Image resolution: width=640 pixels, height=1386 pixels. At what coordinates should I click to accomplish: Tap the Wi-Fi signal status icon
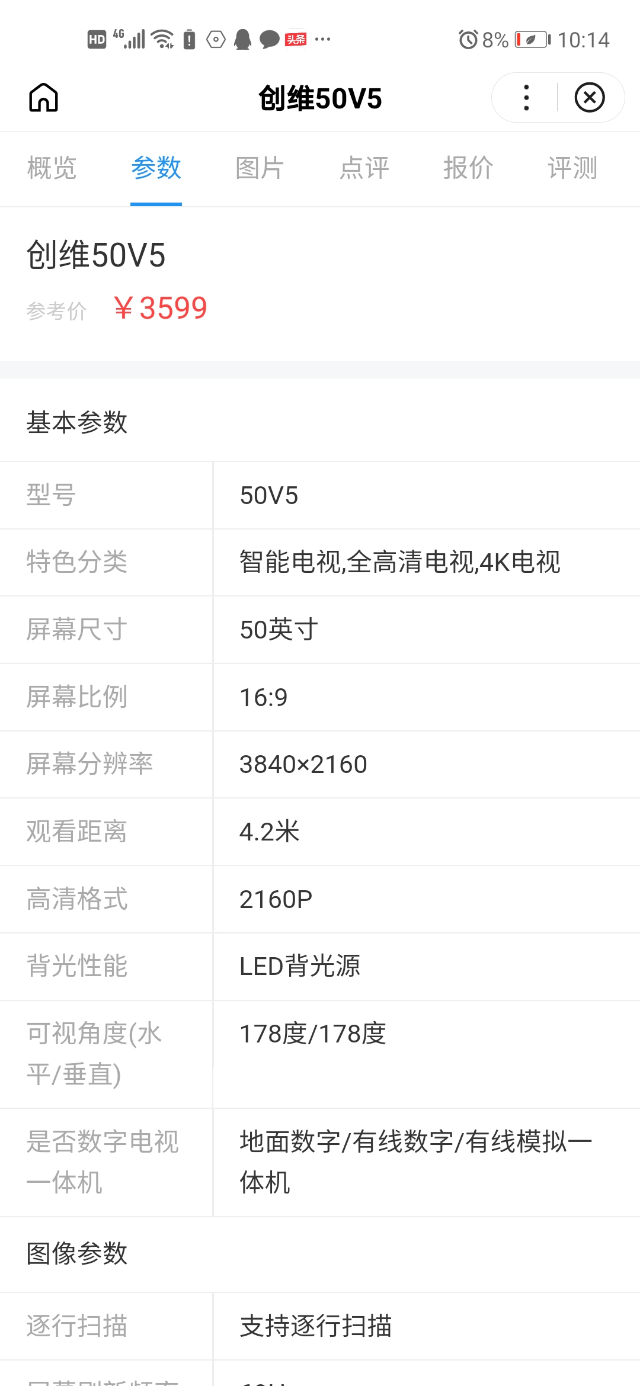coord(162,40)
